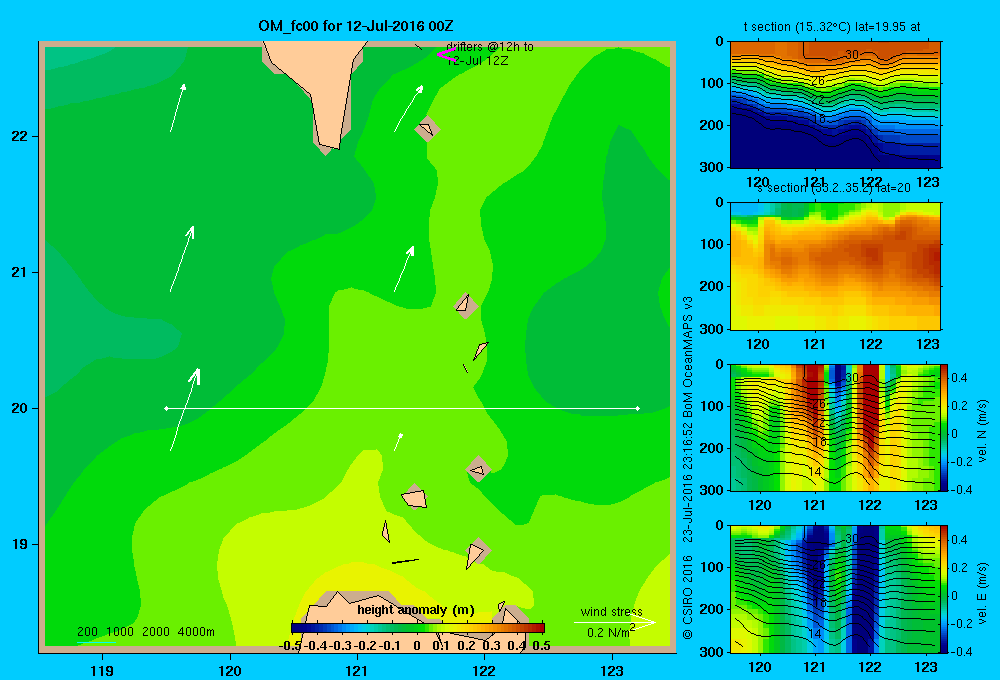Click the wind stress legend reference arrow

tap(614, 623)
